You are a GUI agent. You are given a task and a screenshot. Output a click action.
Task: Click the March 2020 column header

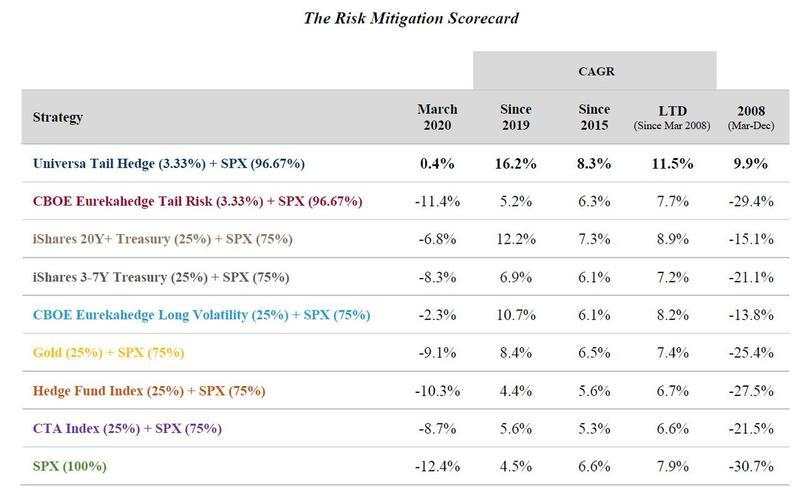(437, 117)
